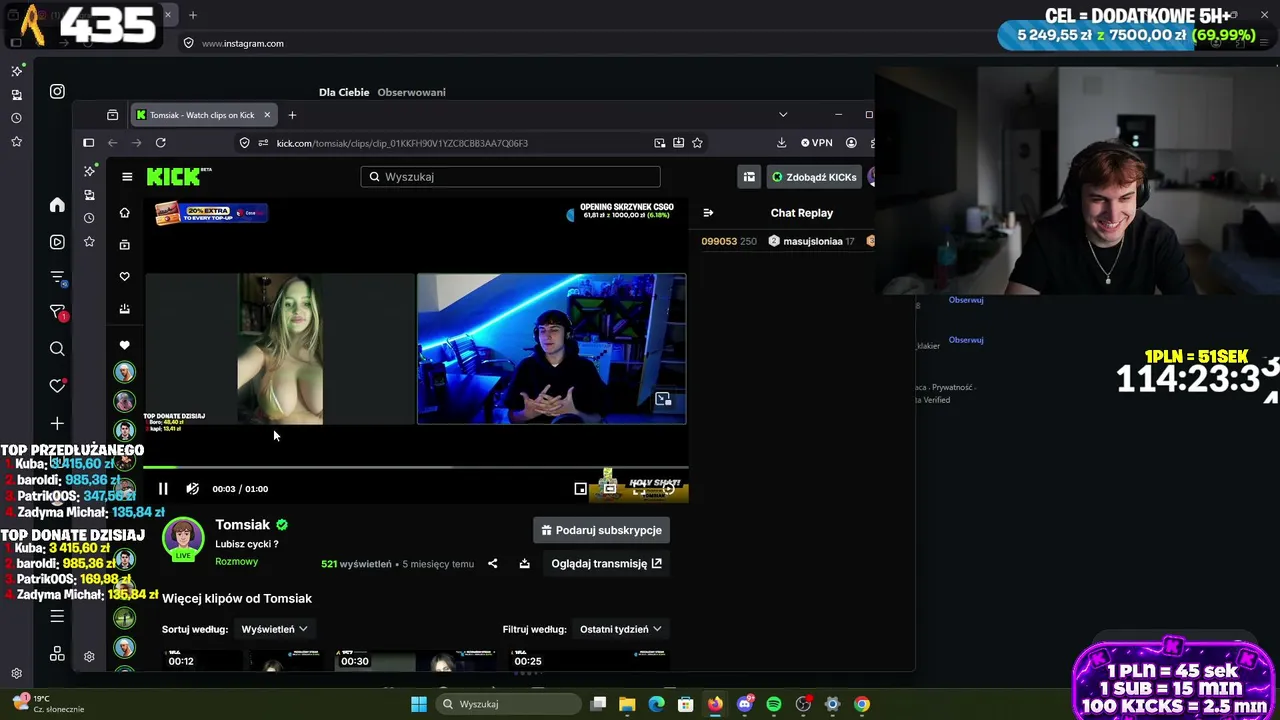Mute the clip volume icon

192,489
